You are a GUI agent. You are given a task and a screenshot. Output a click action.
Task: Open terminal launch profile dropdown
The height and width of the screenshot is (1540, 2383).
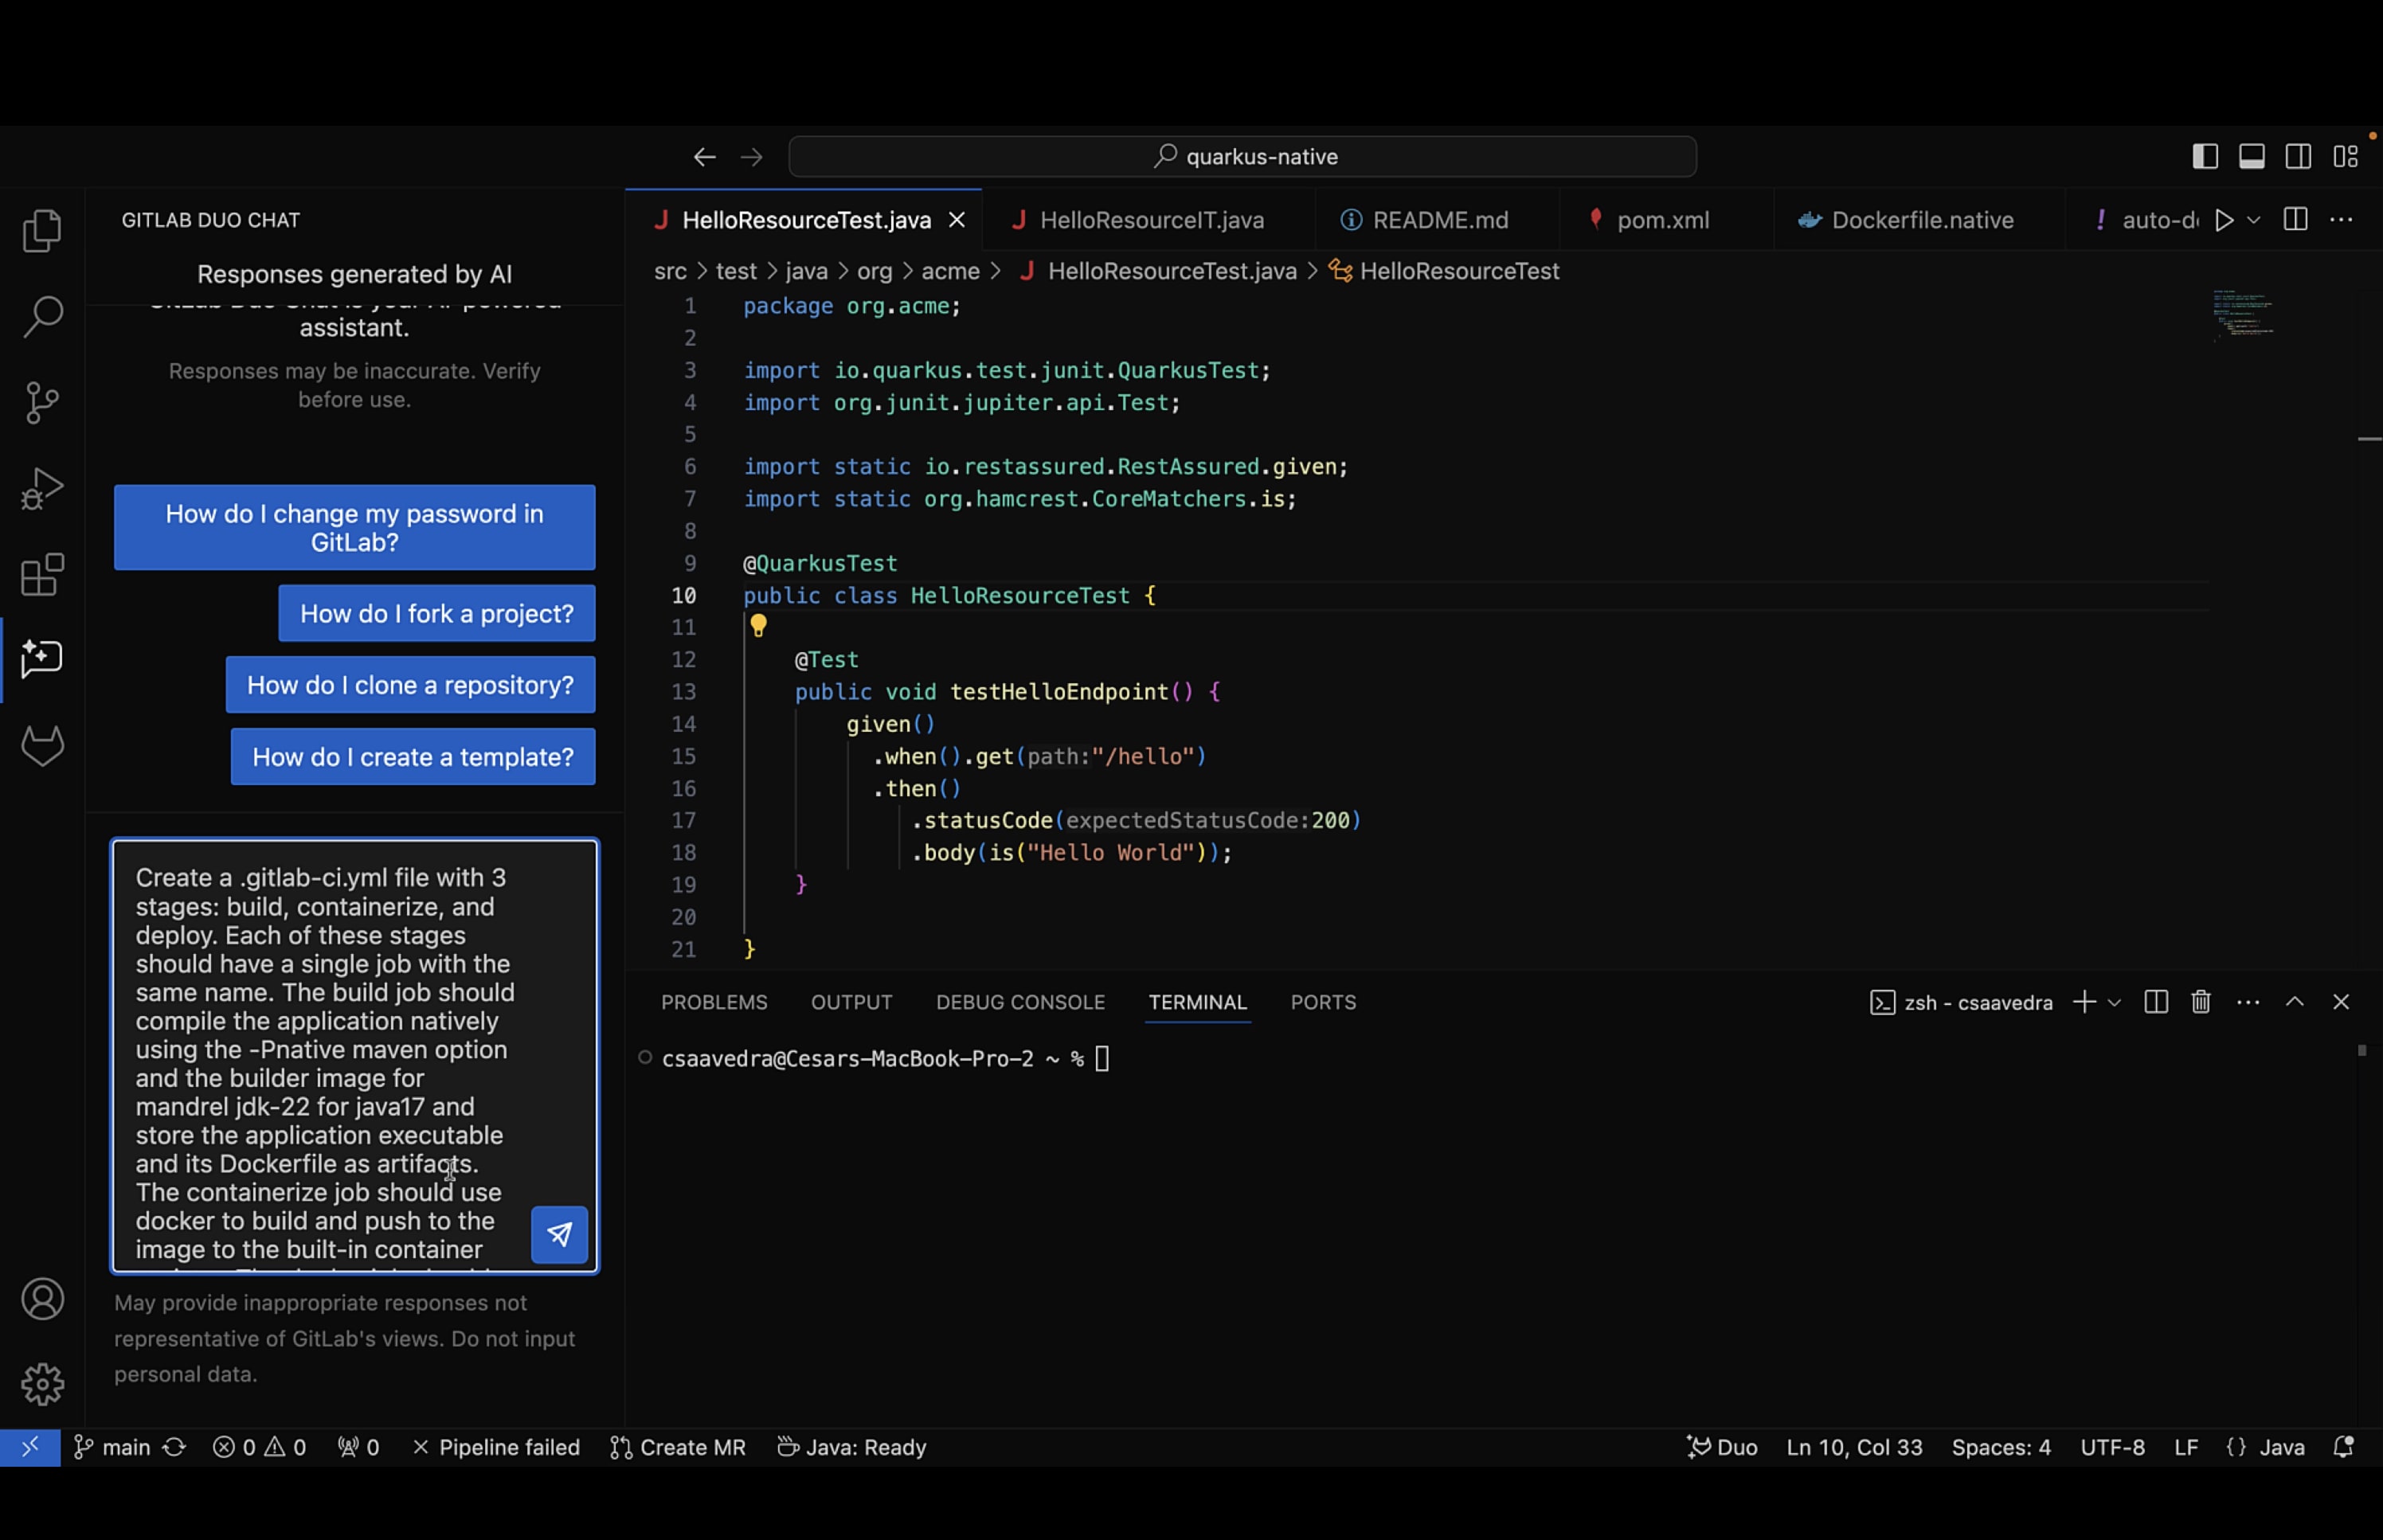click(x=2113, y=1002)
